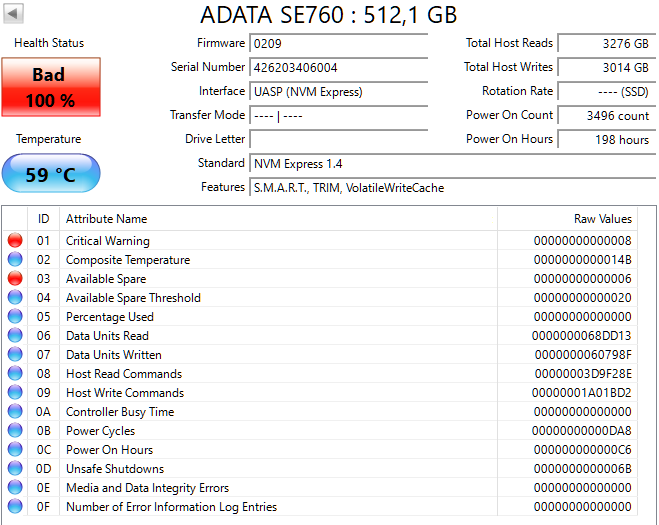Select raw value 00000003D9F28E
The height and width of the screenshot is (525, 659).
[583, 374]
